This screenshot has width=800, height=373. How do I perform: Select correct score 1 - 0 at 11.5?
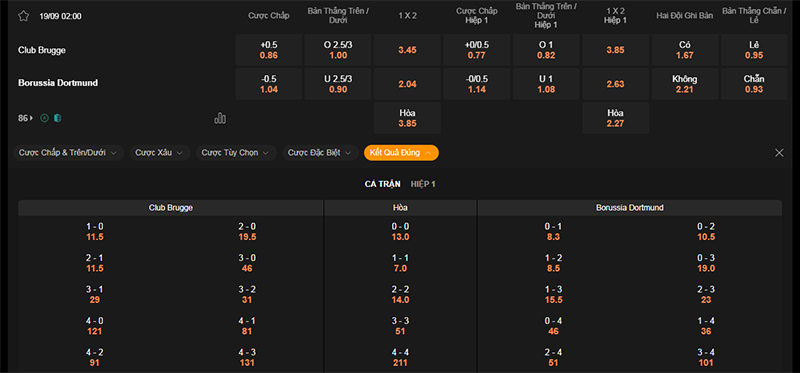pyautogui.click(x=95, y=232)
